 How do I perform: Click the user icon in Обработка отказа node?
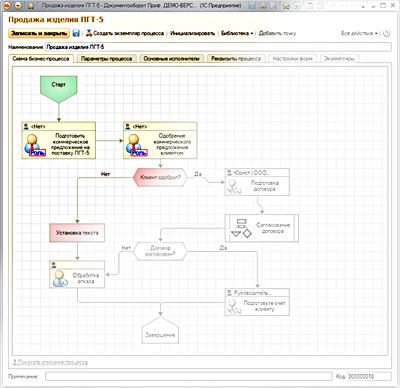pos(60,279)
